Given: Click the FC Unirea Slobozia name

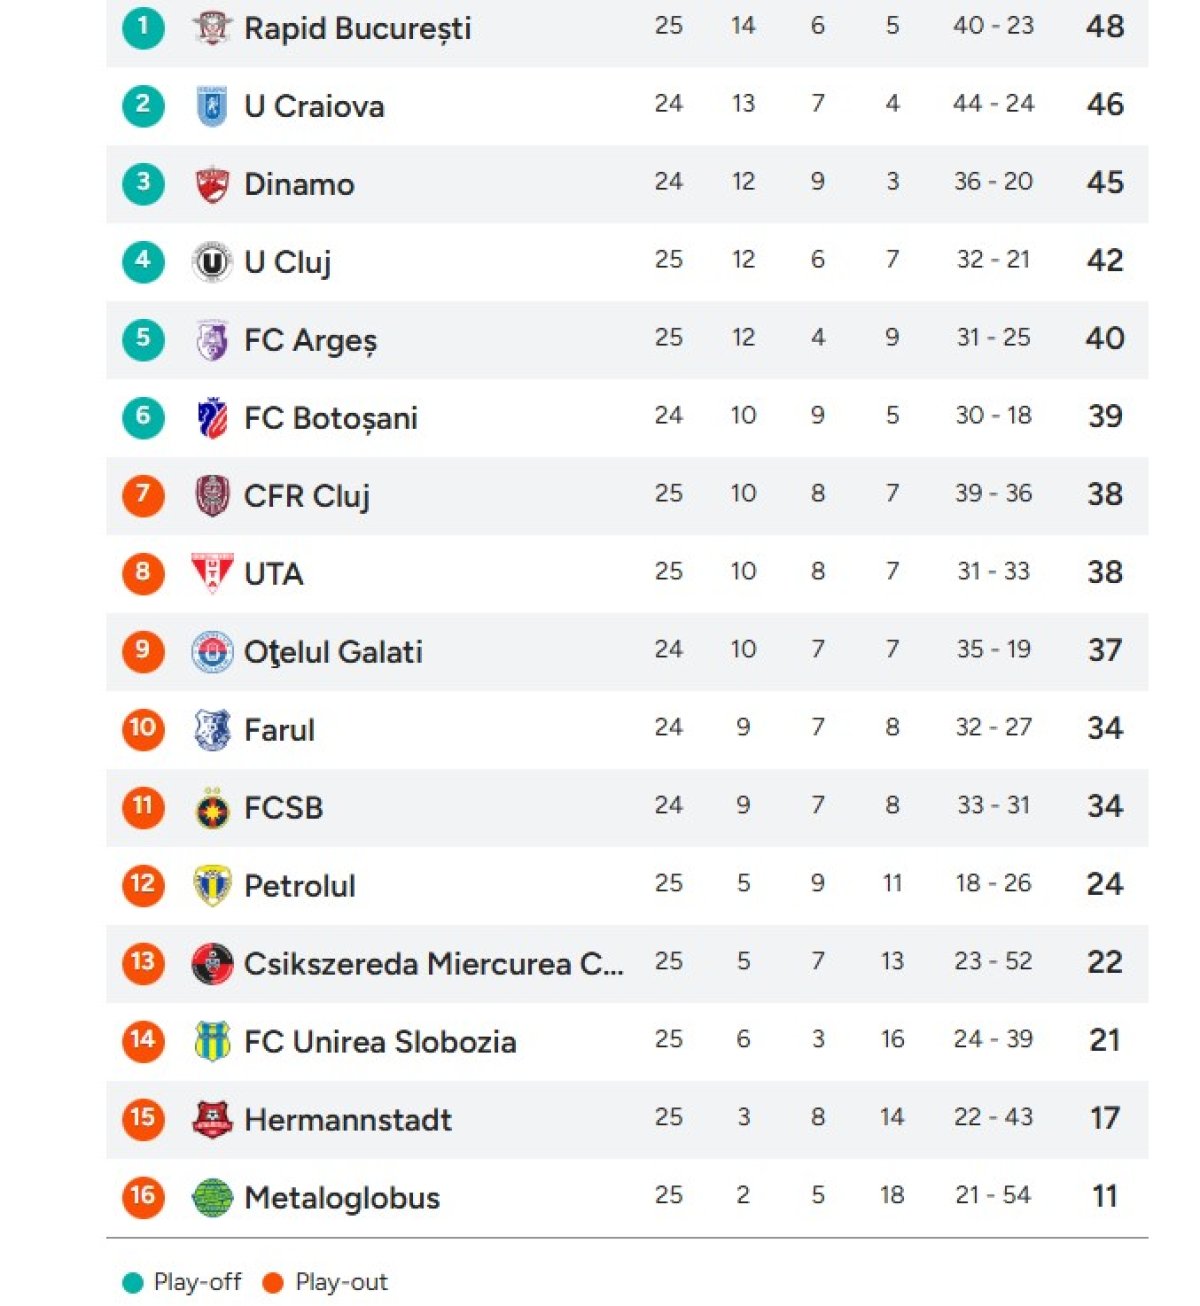Looking at the screenshot, I should [x=380, y=1042].
